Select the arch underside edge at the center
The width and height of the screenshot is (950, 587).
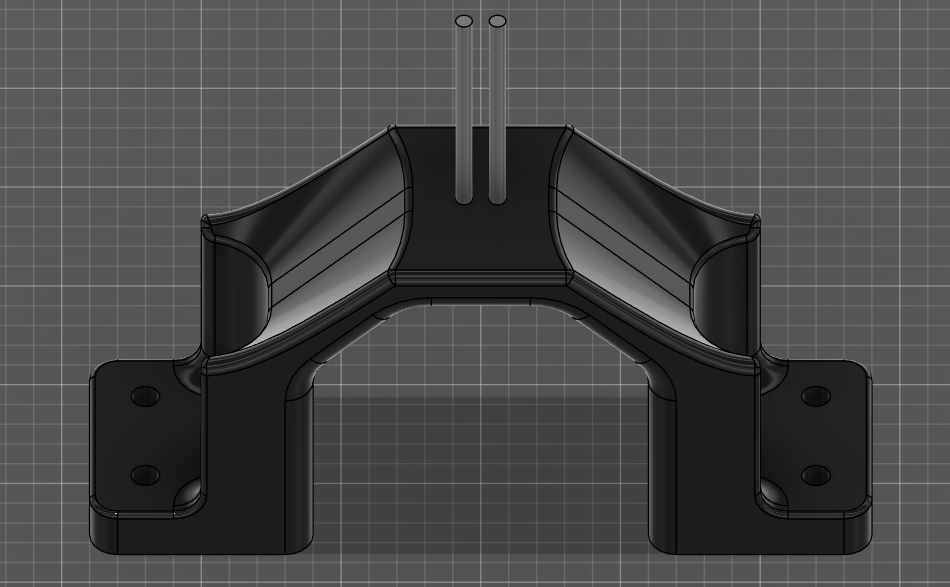(x=480, y=299)
